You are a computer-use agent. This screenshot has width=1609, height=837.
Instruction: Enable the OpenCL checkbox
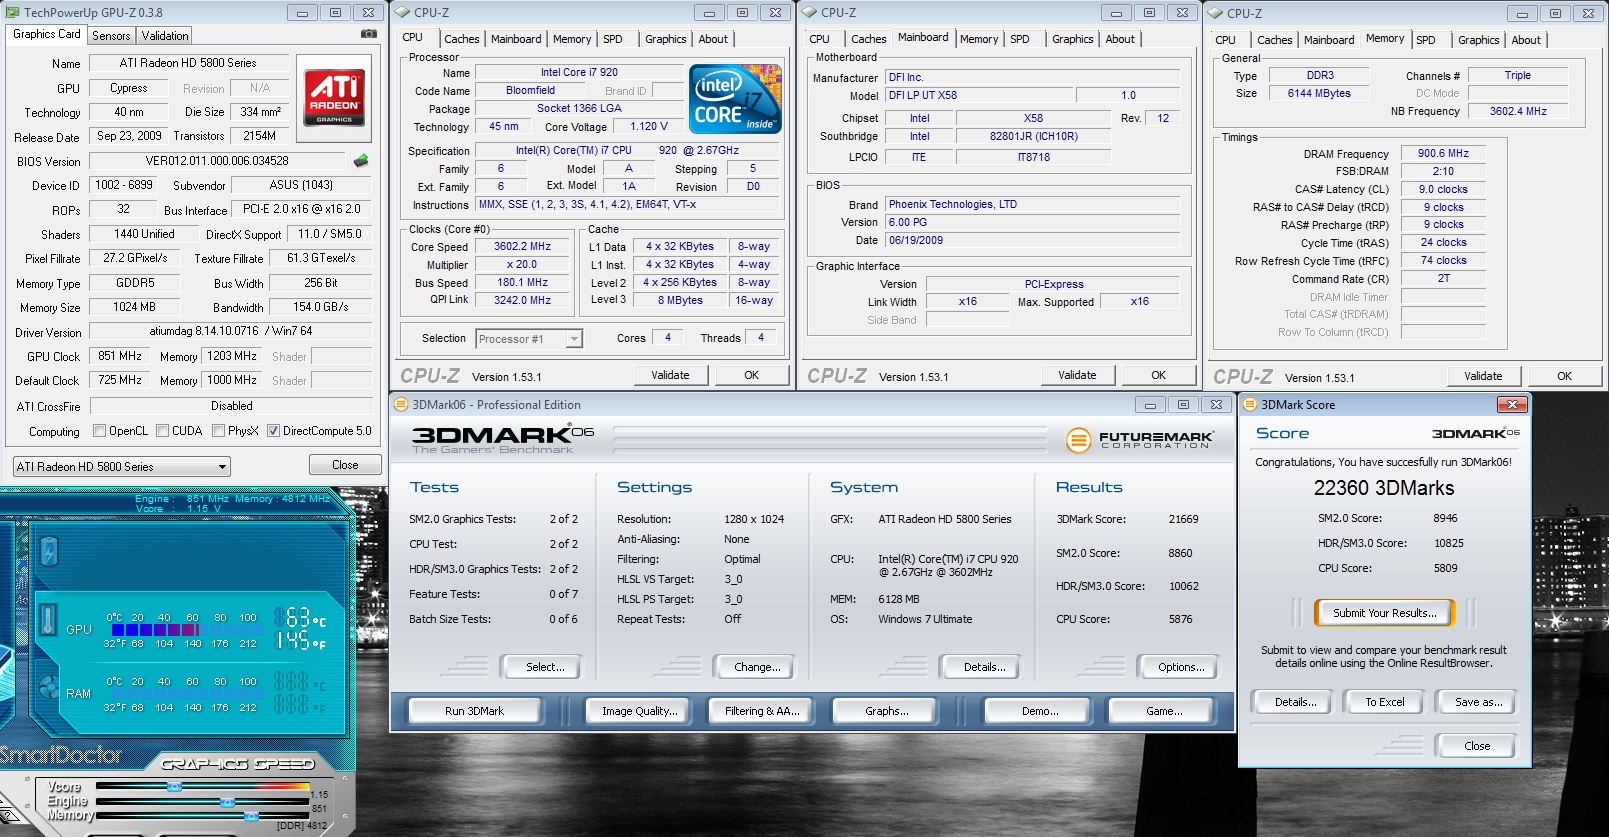(x=99, y=431)
